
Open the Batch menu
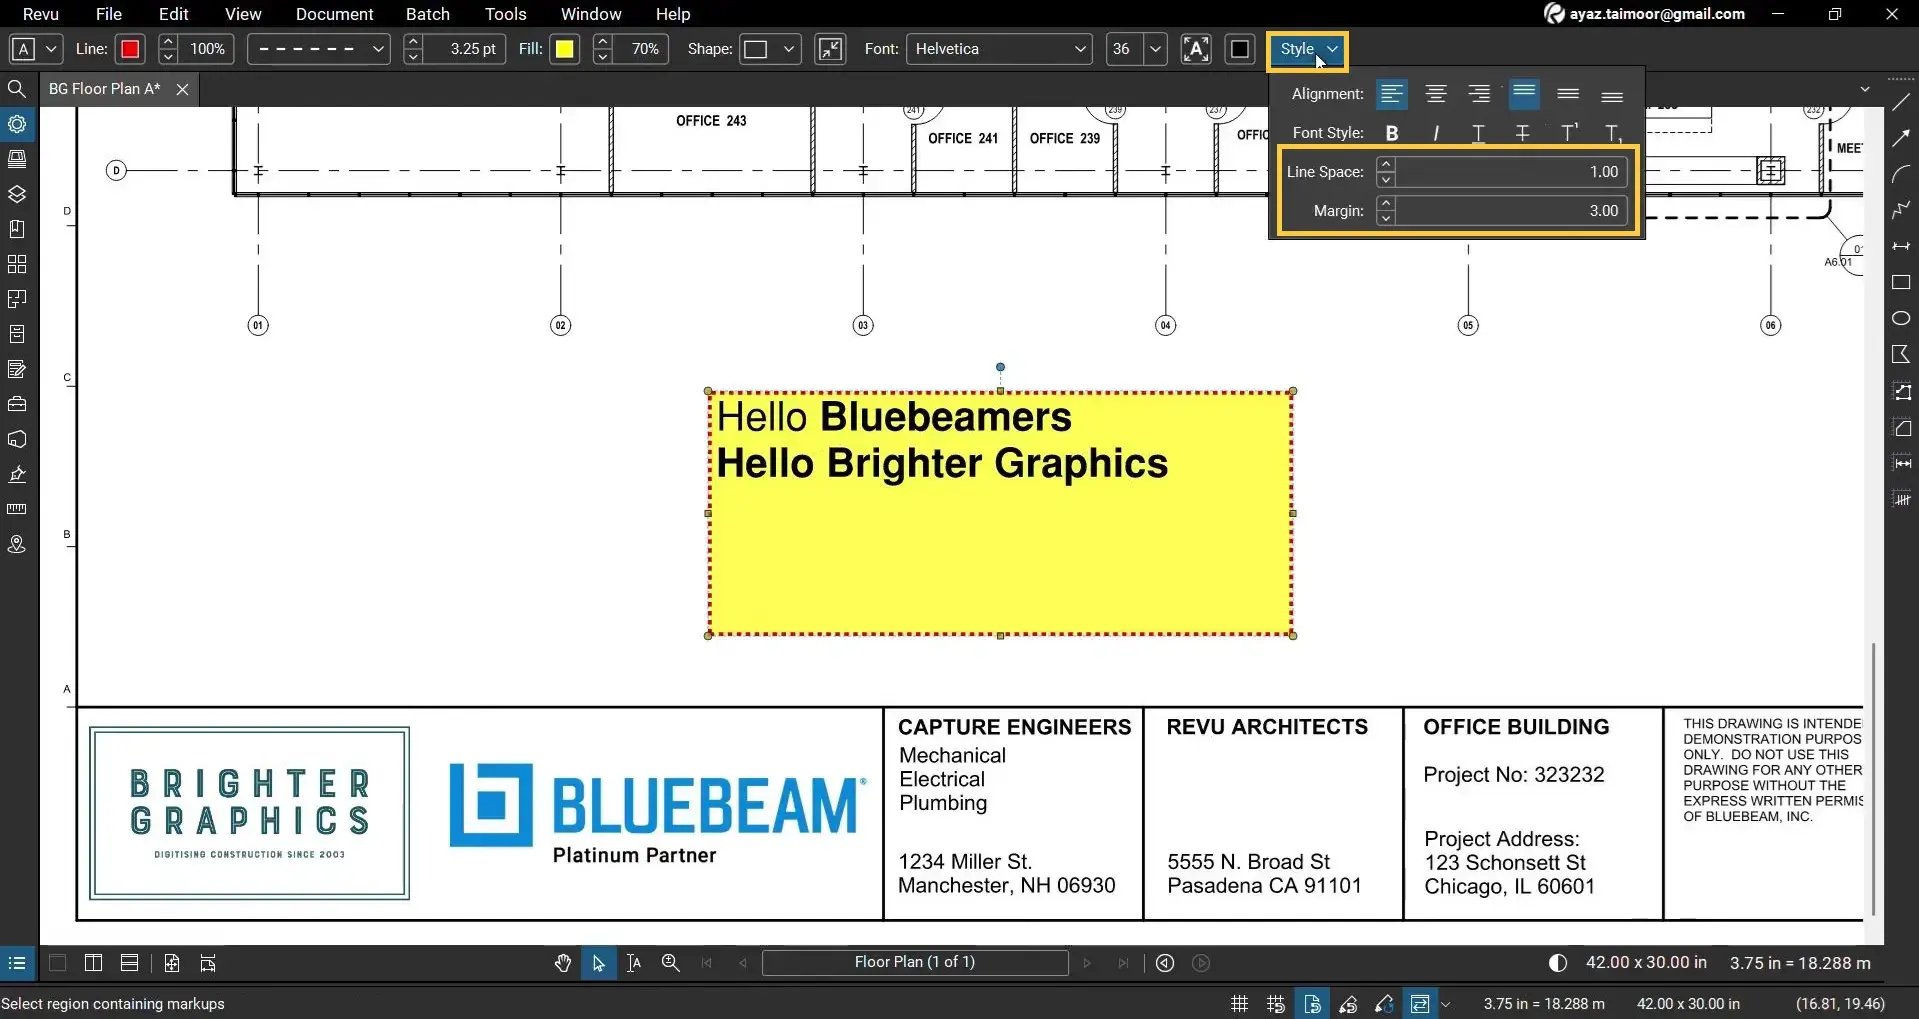click(427, 14)
